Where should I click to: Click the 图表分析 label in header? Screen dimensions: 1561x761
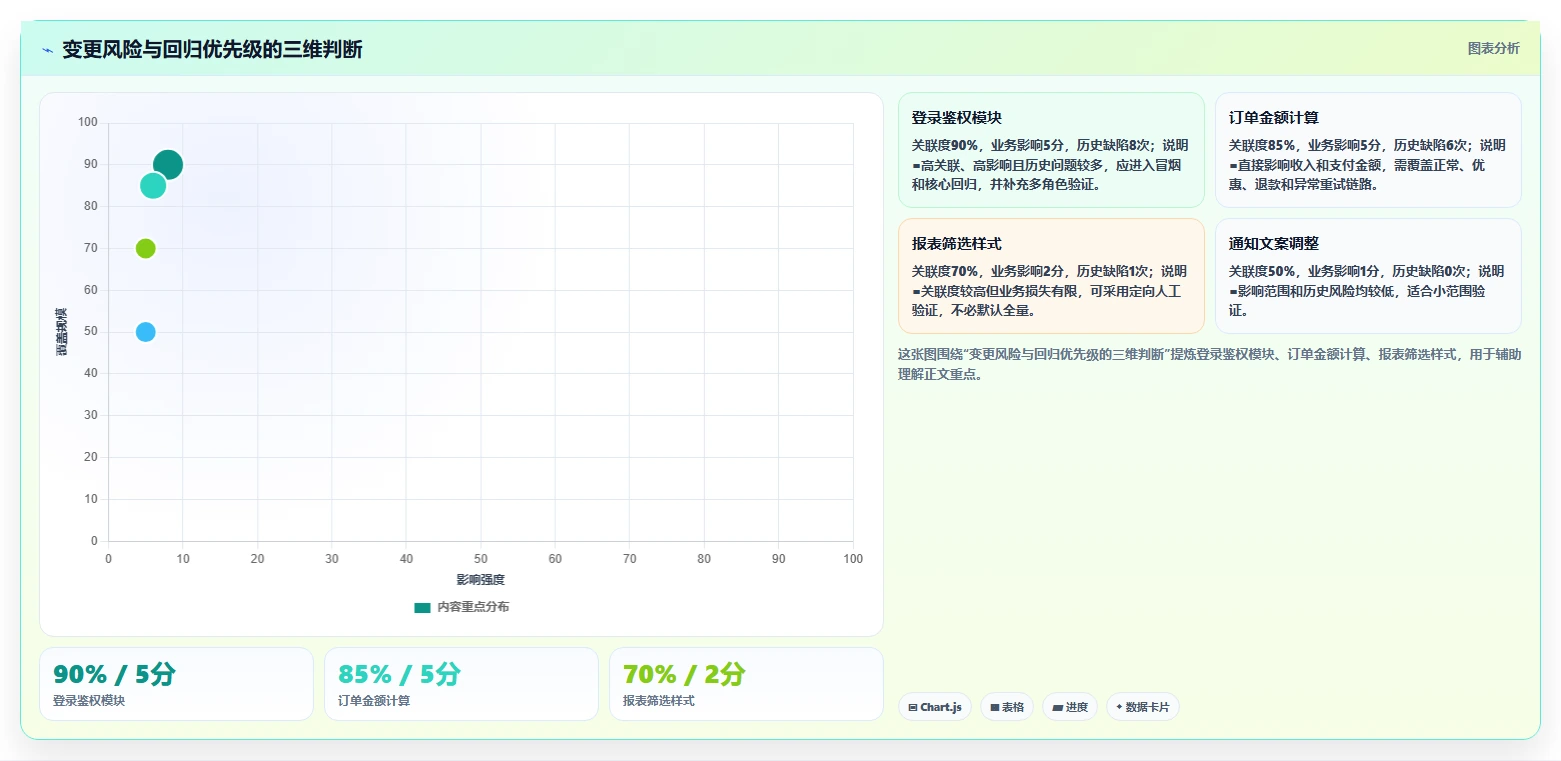(x=1493, y=48)
